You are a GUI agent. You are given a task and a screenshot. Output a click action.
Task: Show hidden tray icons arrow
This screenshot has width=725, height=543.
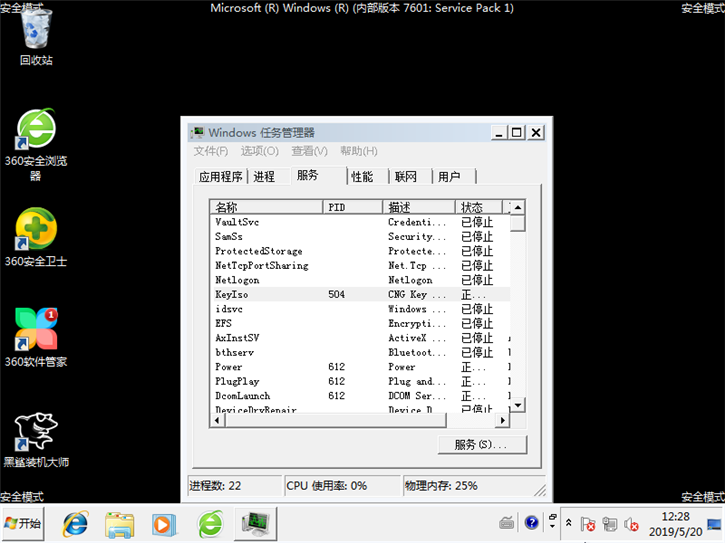click(569, 523)
